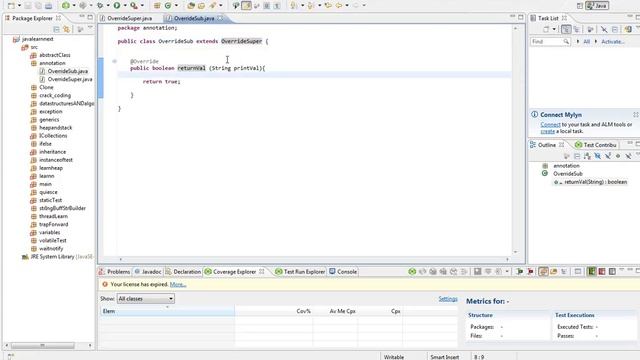Click the New Java Class toolbar icon
The image size is (640, 360).
168,6
